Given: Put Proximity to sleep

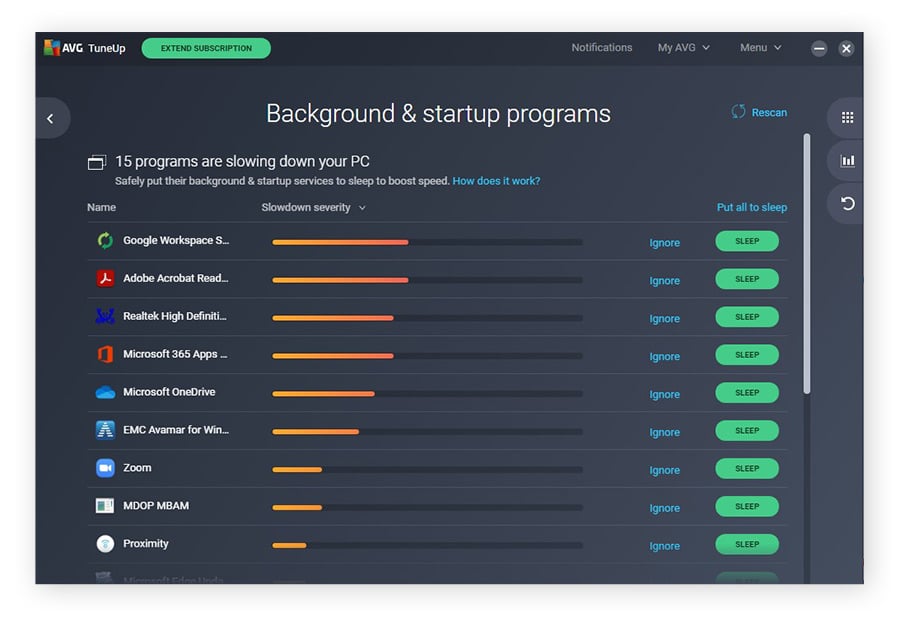Looking at the screenshot, I should click(746, 544).
